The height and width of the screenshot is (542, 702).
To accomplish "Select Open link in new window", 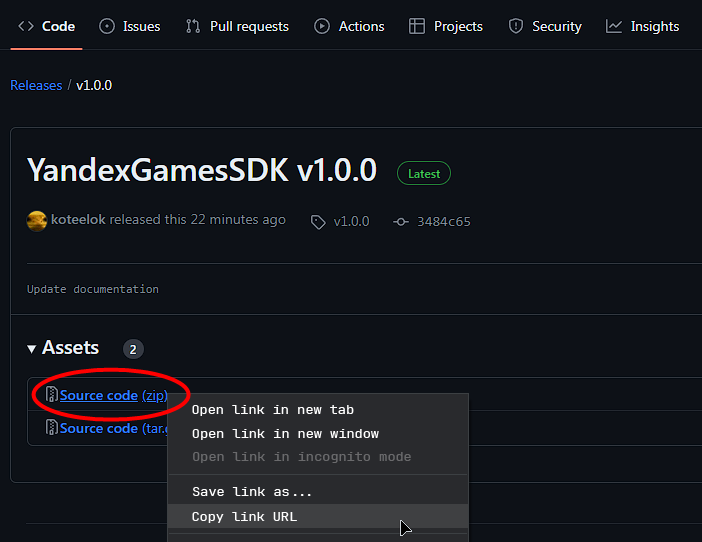I will pos(285,434).
